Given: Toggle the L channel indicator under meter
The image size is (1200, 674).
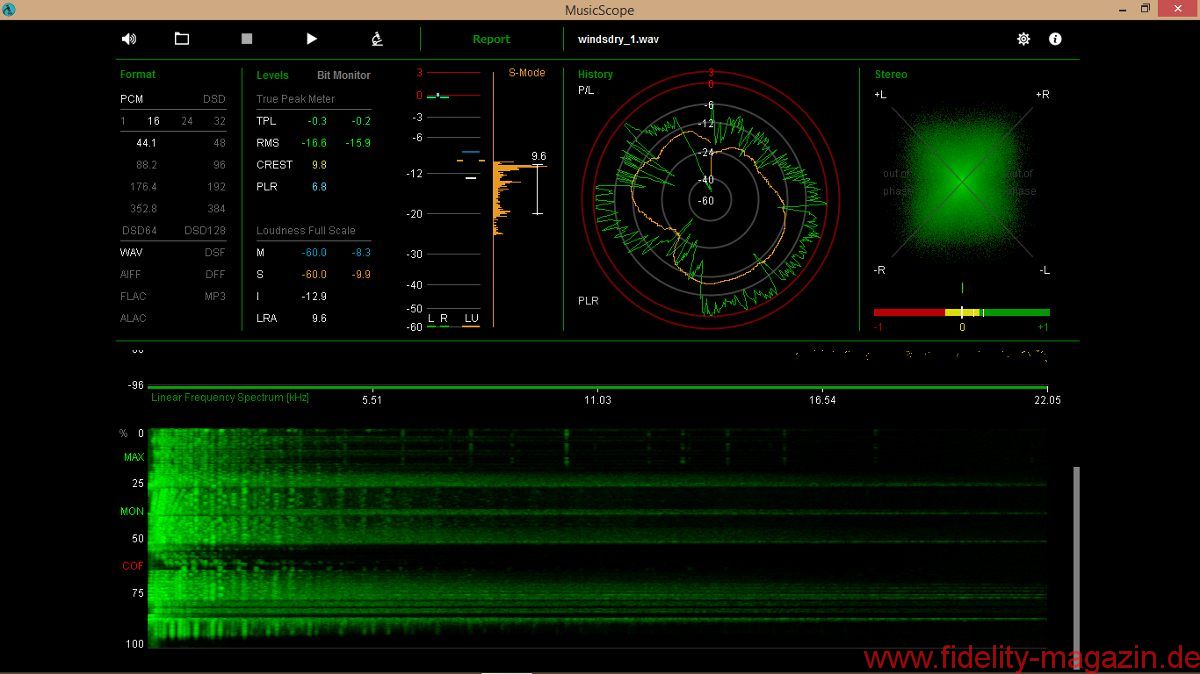Looking at the screenshot, I should [431, 318].
